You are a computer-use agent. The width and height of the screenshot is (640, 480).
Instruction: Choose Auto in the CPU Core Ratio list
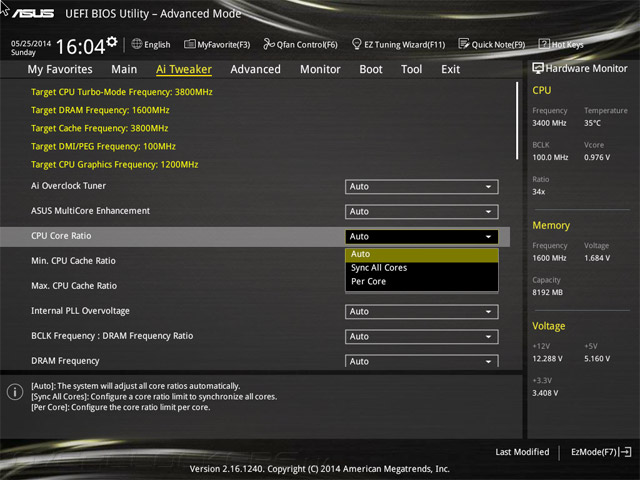[422, 254]
